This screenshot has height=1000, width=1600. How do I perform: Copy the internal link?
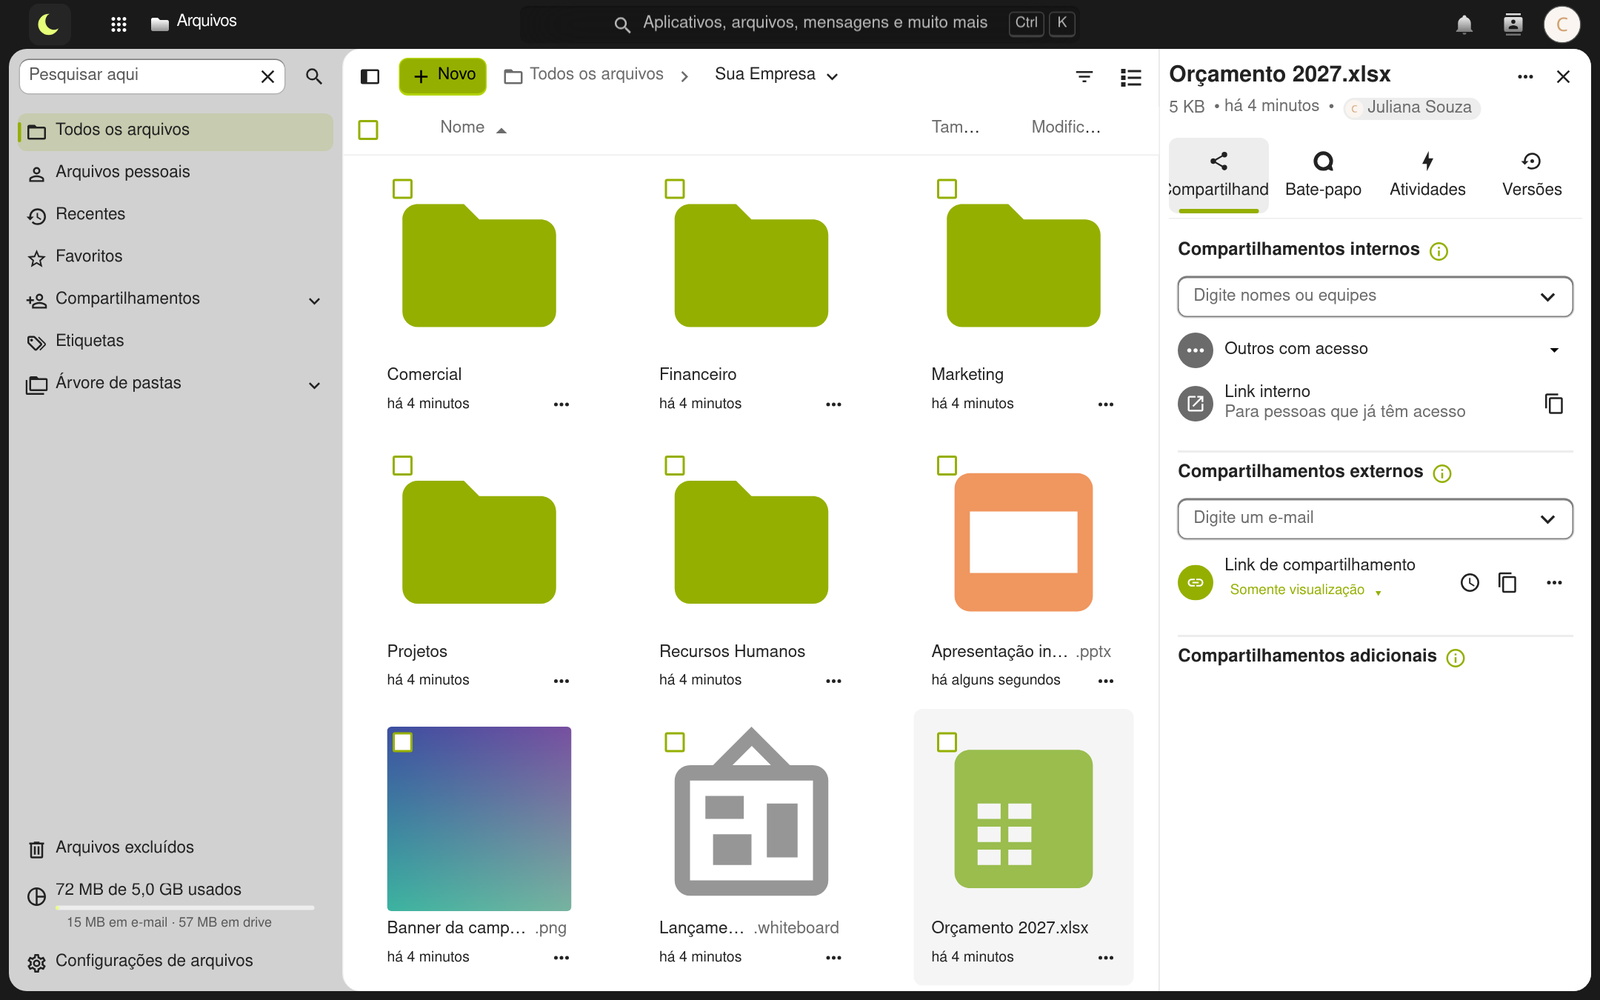click(x=1554, y=403)
